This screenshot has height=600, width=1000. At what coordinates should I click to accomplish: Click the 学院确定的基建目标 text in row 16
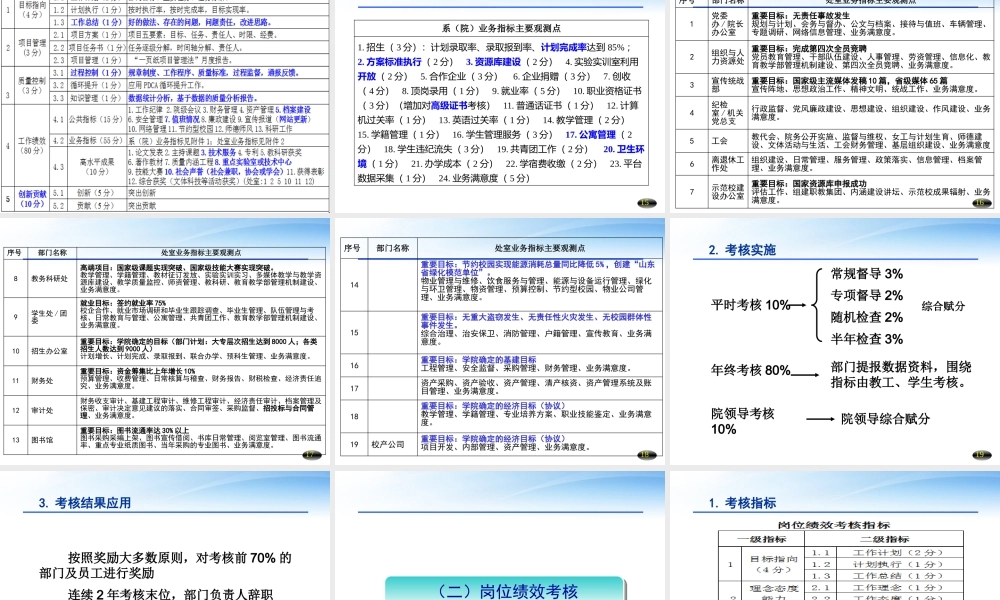click(x=478, y=360)
